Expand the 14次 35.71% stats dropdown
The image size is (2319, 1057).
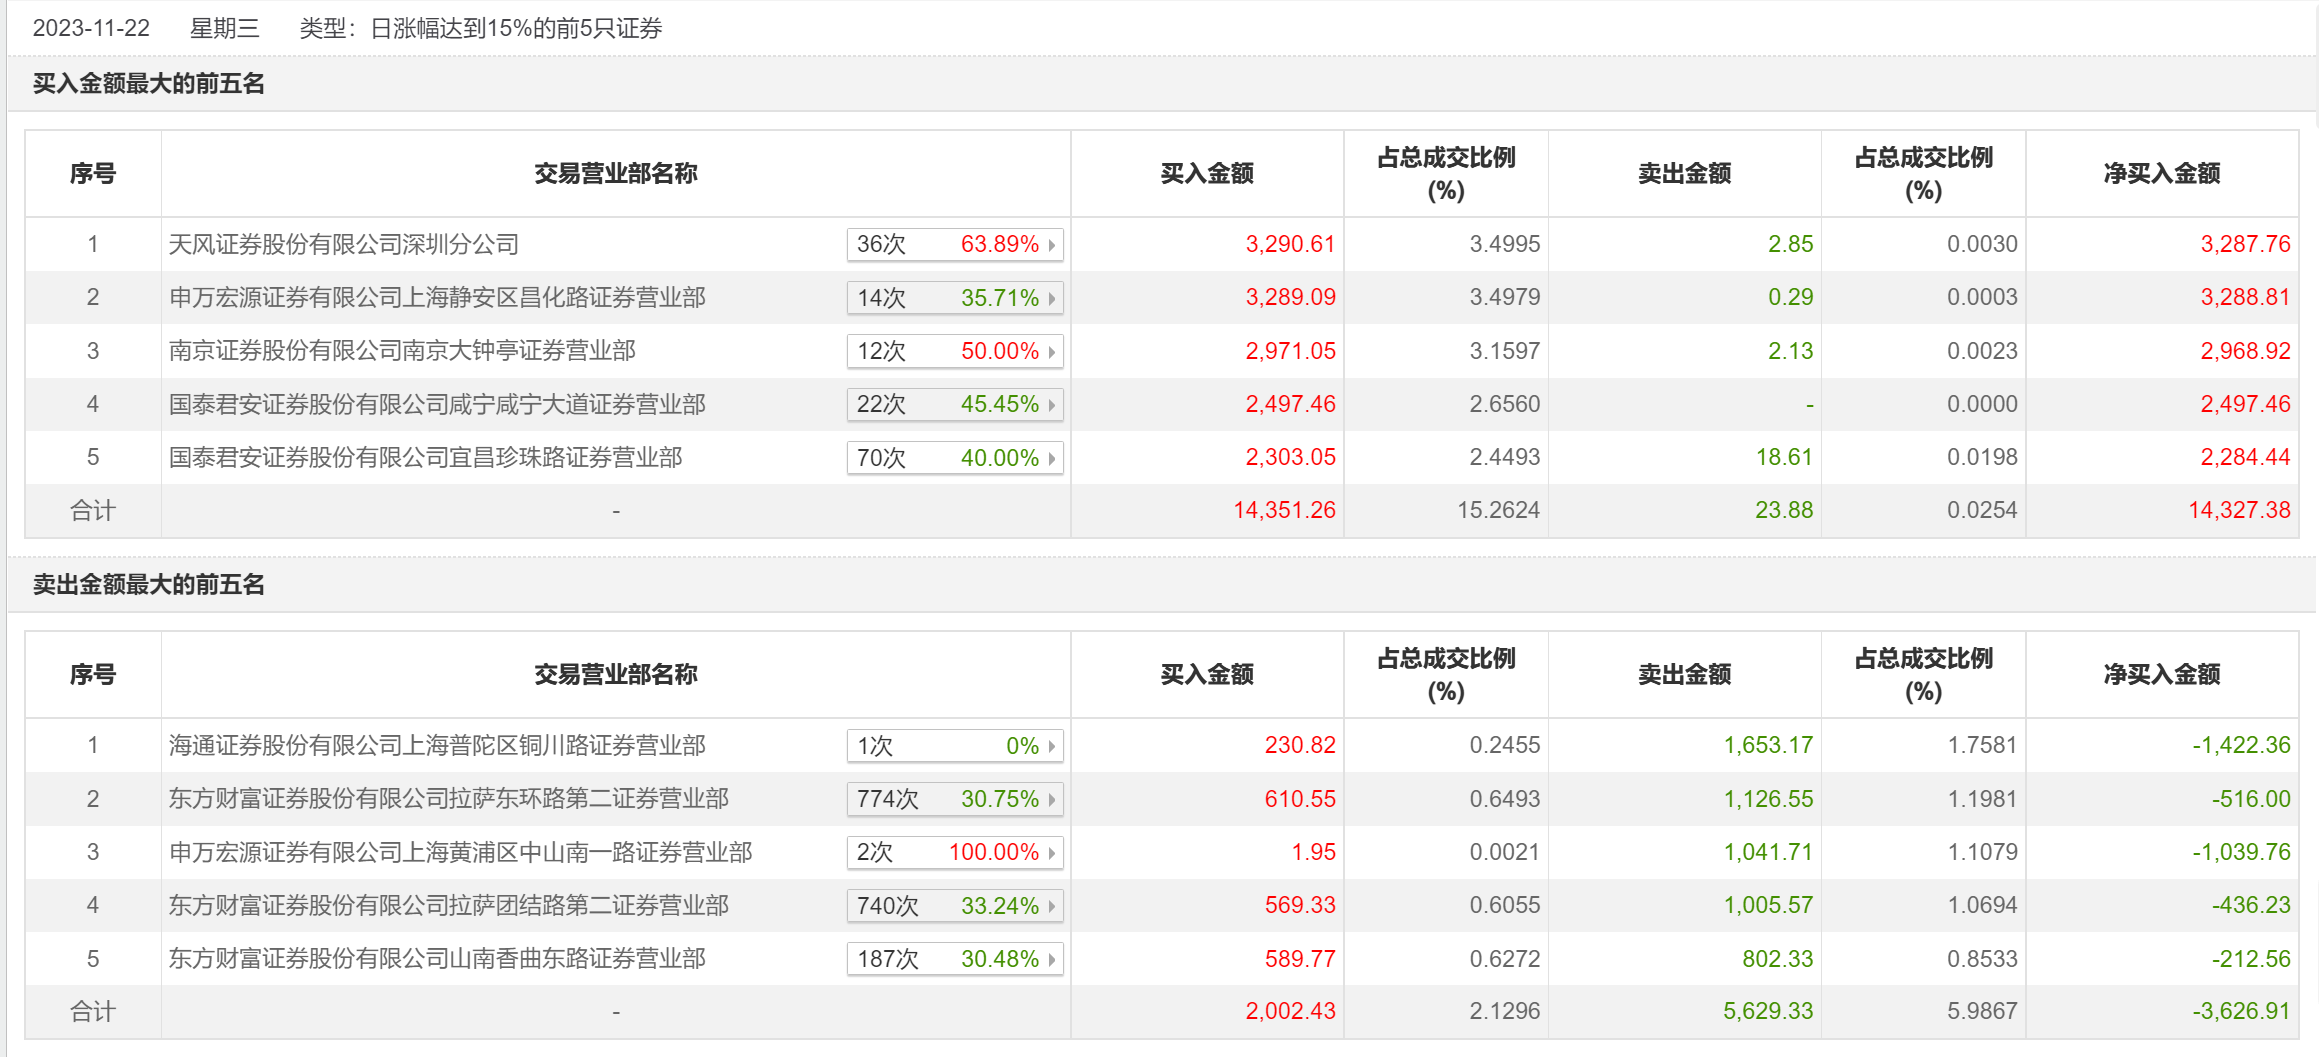pyautogui.click(x=954, y=298)
